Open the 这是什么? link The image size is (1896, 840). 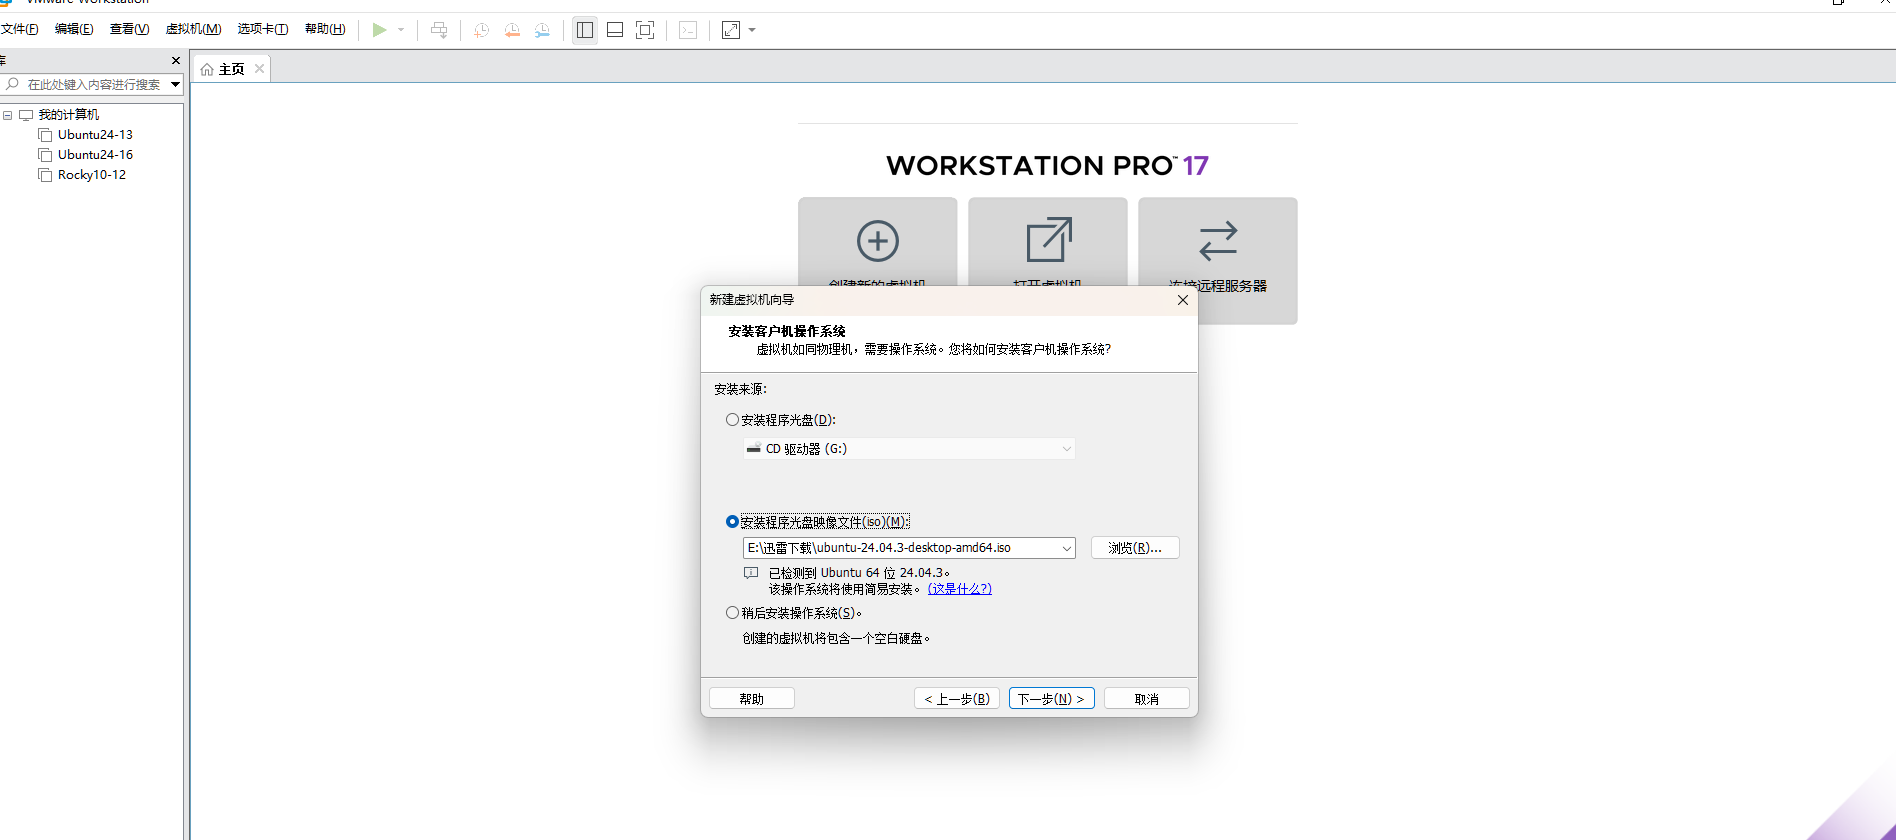(x=960, y=589)
